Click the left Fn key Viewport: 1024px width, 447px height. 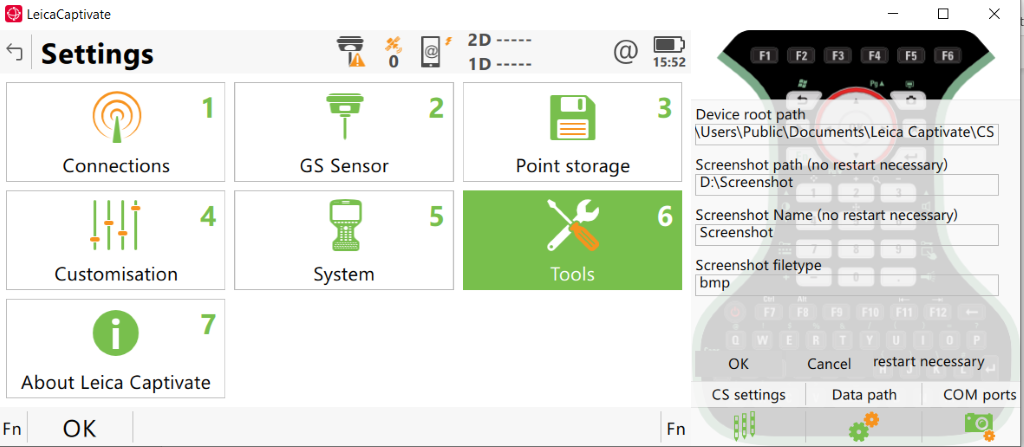12,429
